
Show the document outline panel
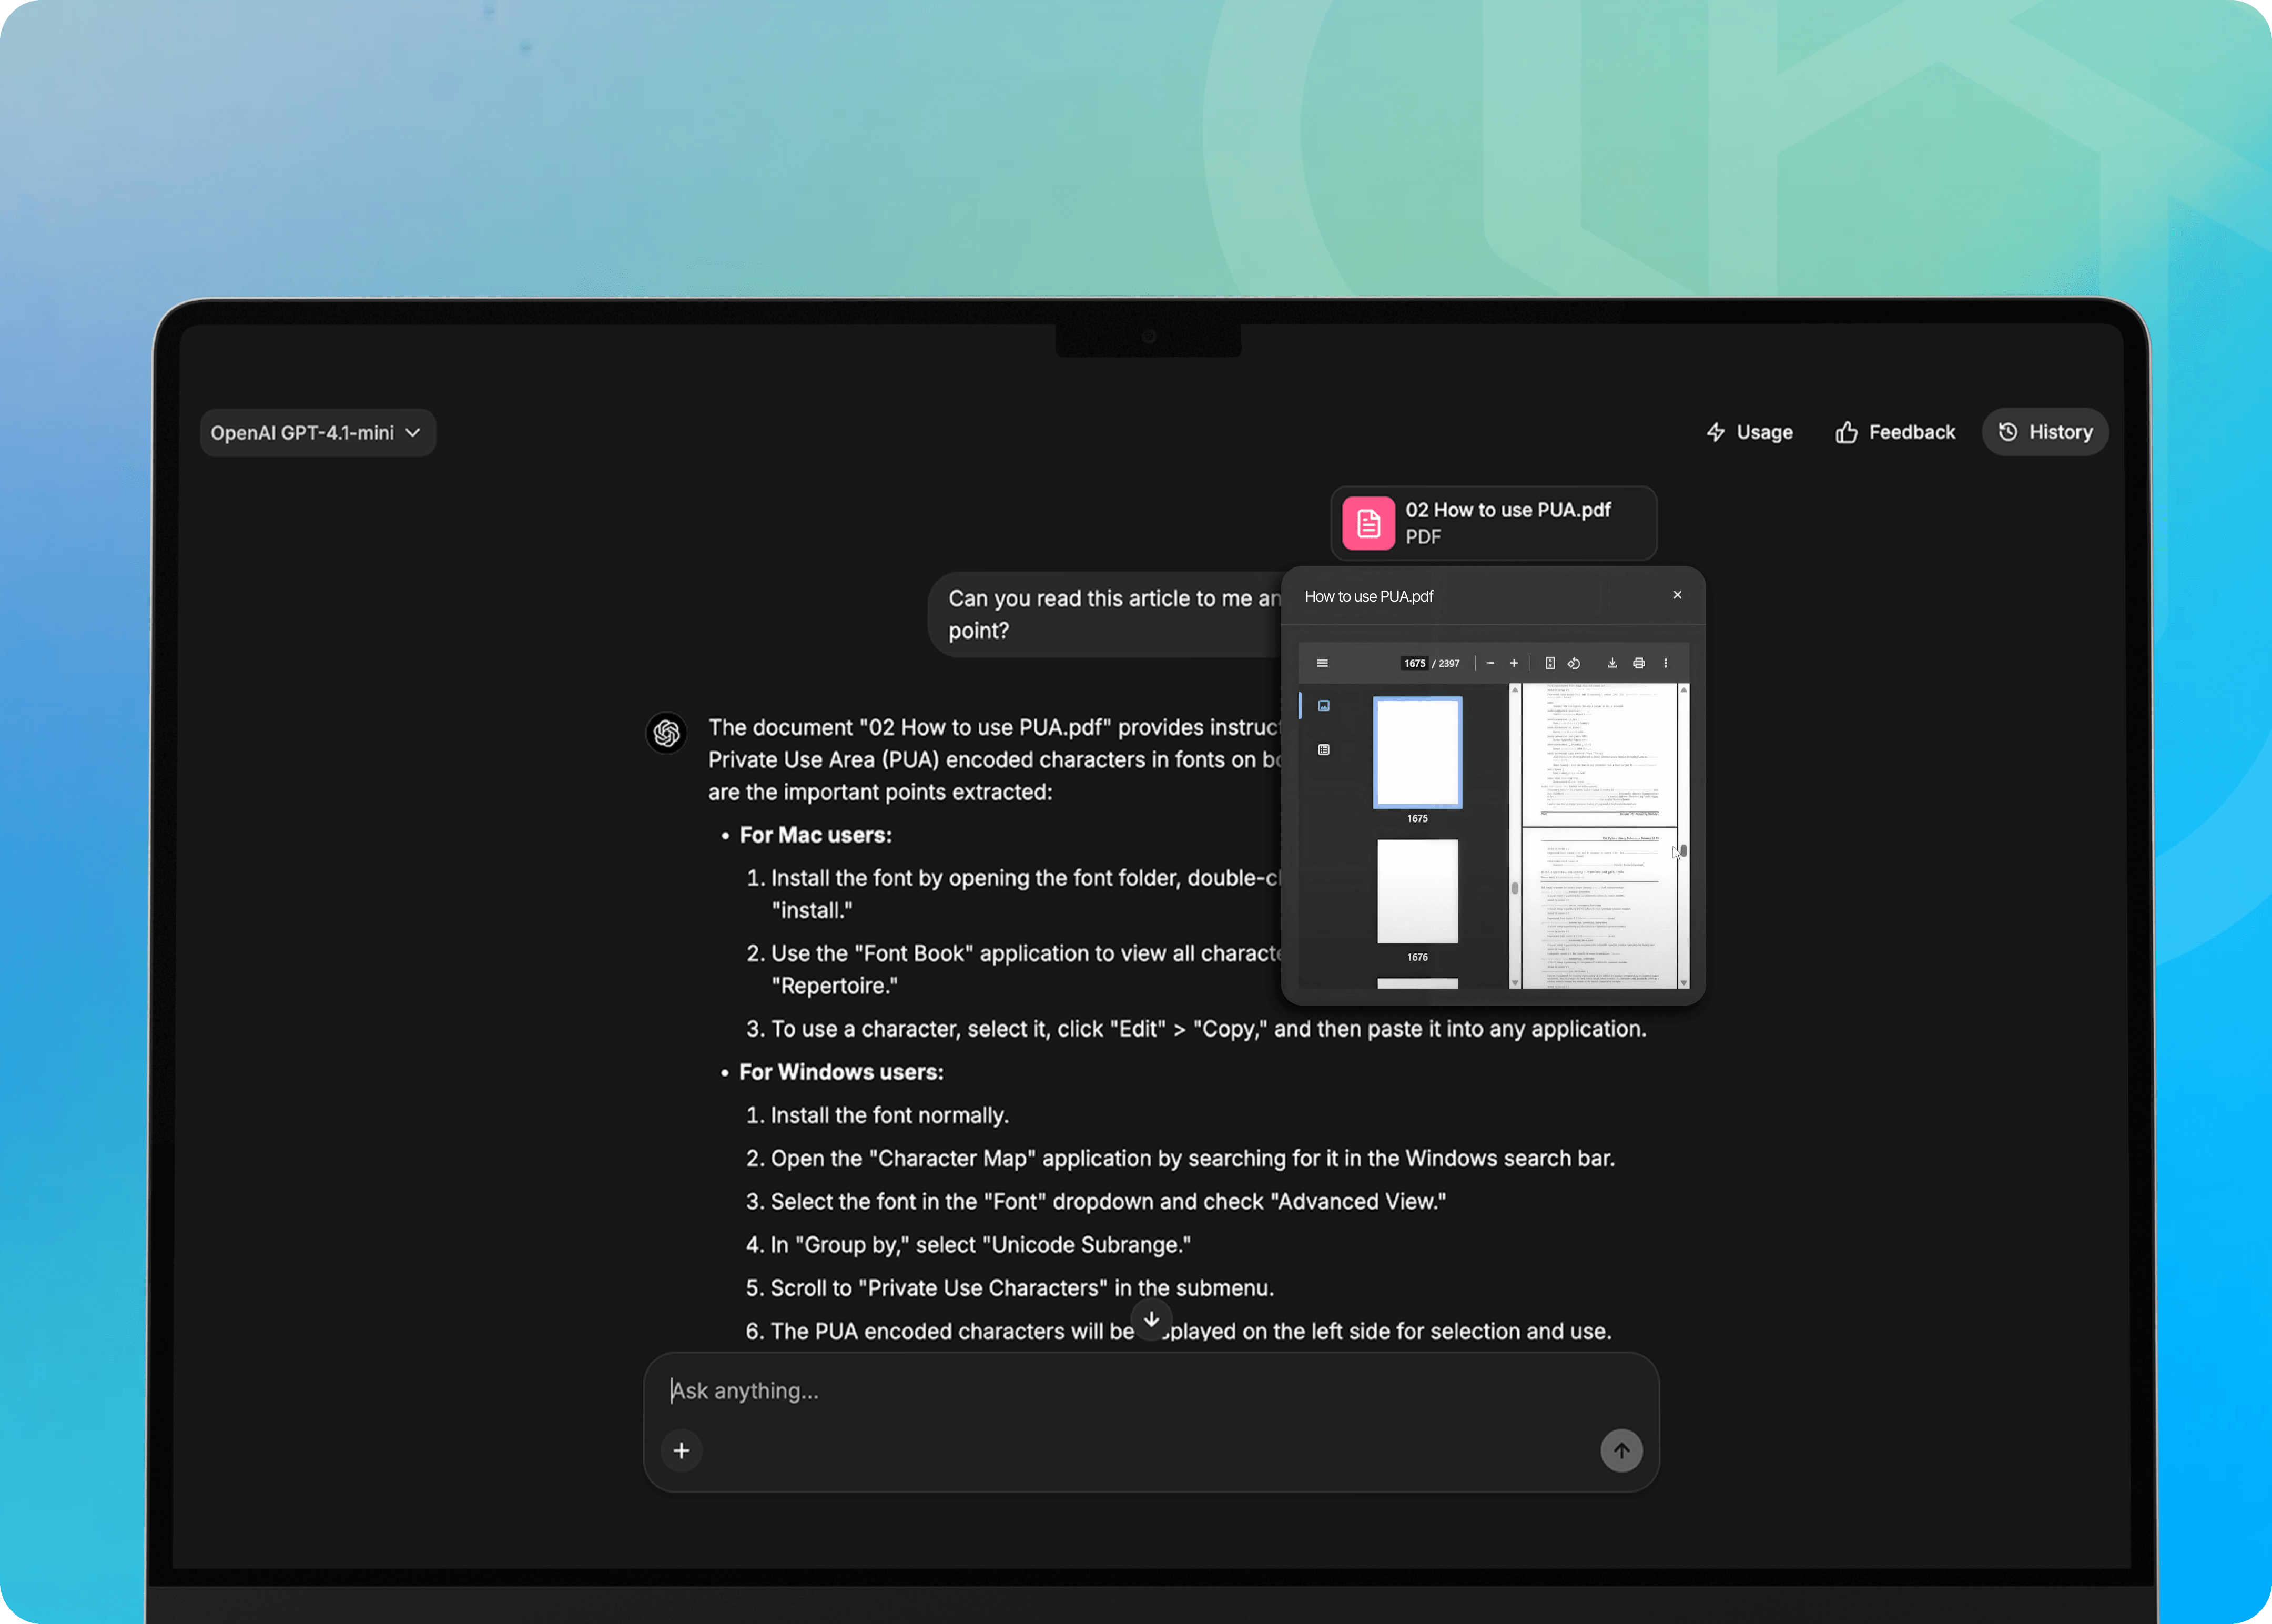tap(1324, 750)
